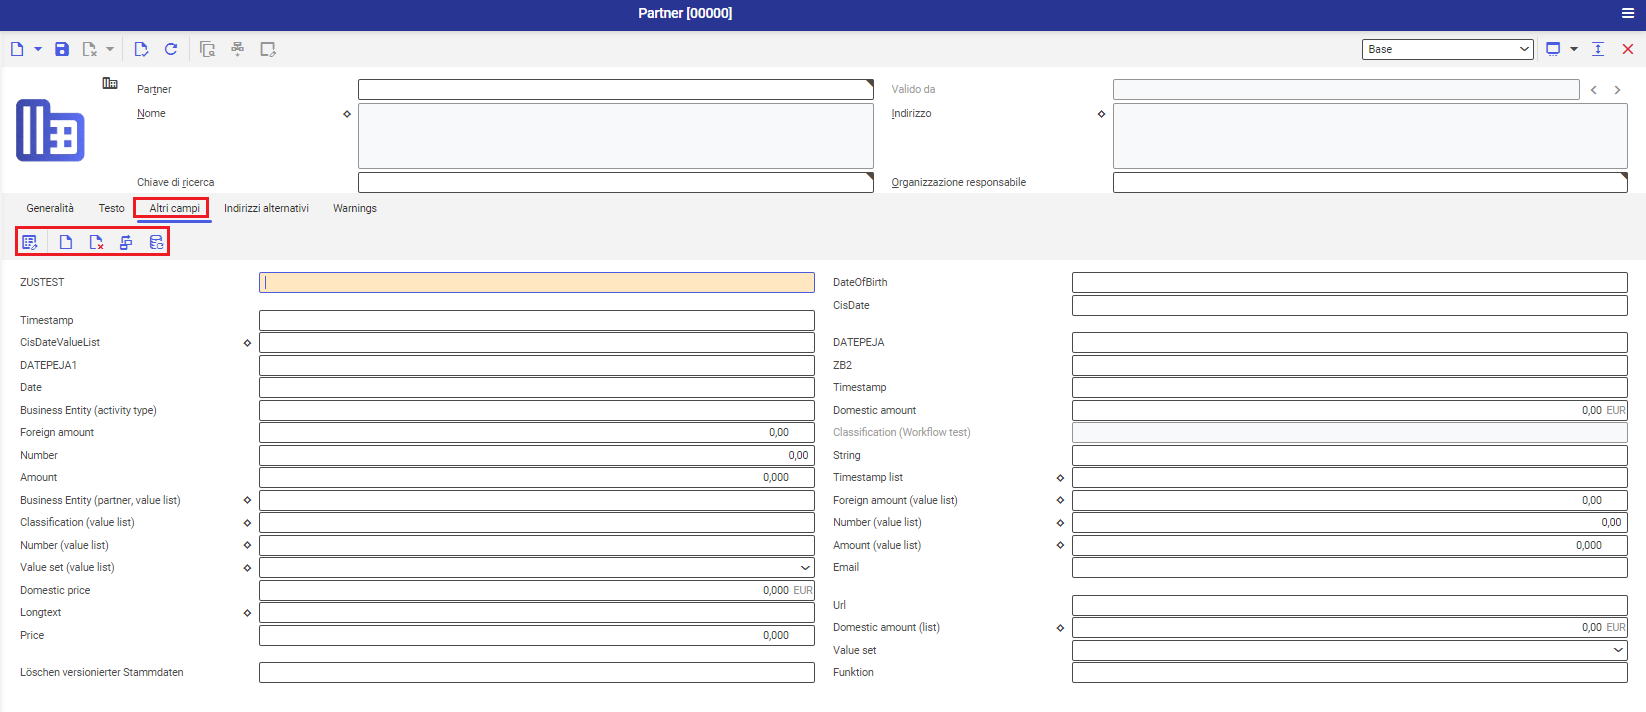
Task: Save the partner with the floppy disk icon
Action: (62, 49)
